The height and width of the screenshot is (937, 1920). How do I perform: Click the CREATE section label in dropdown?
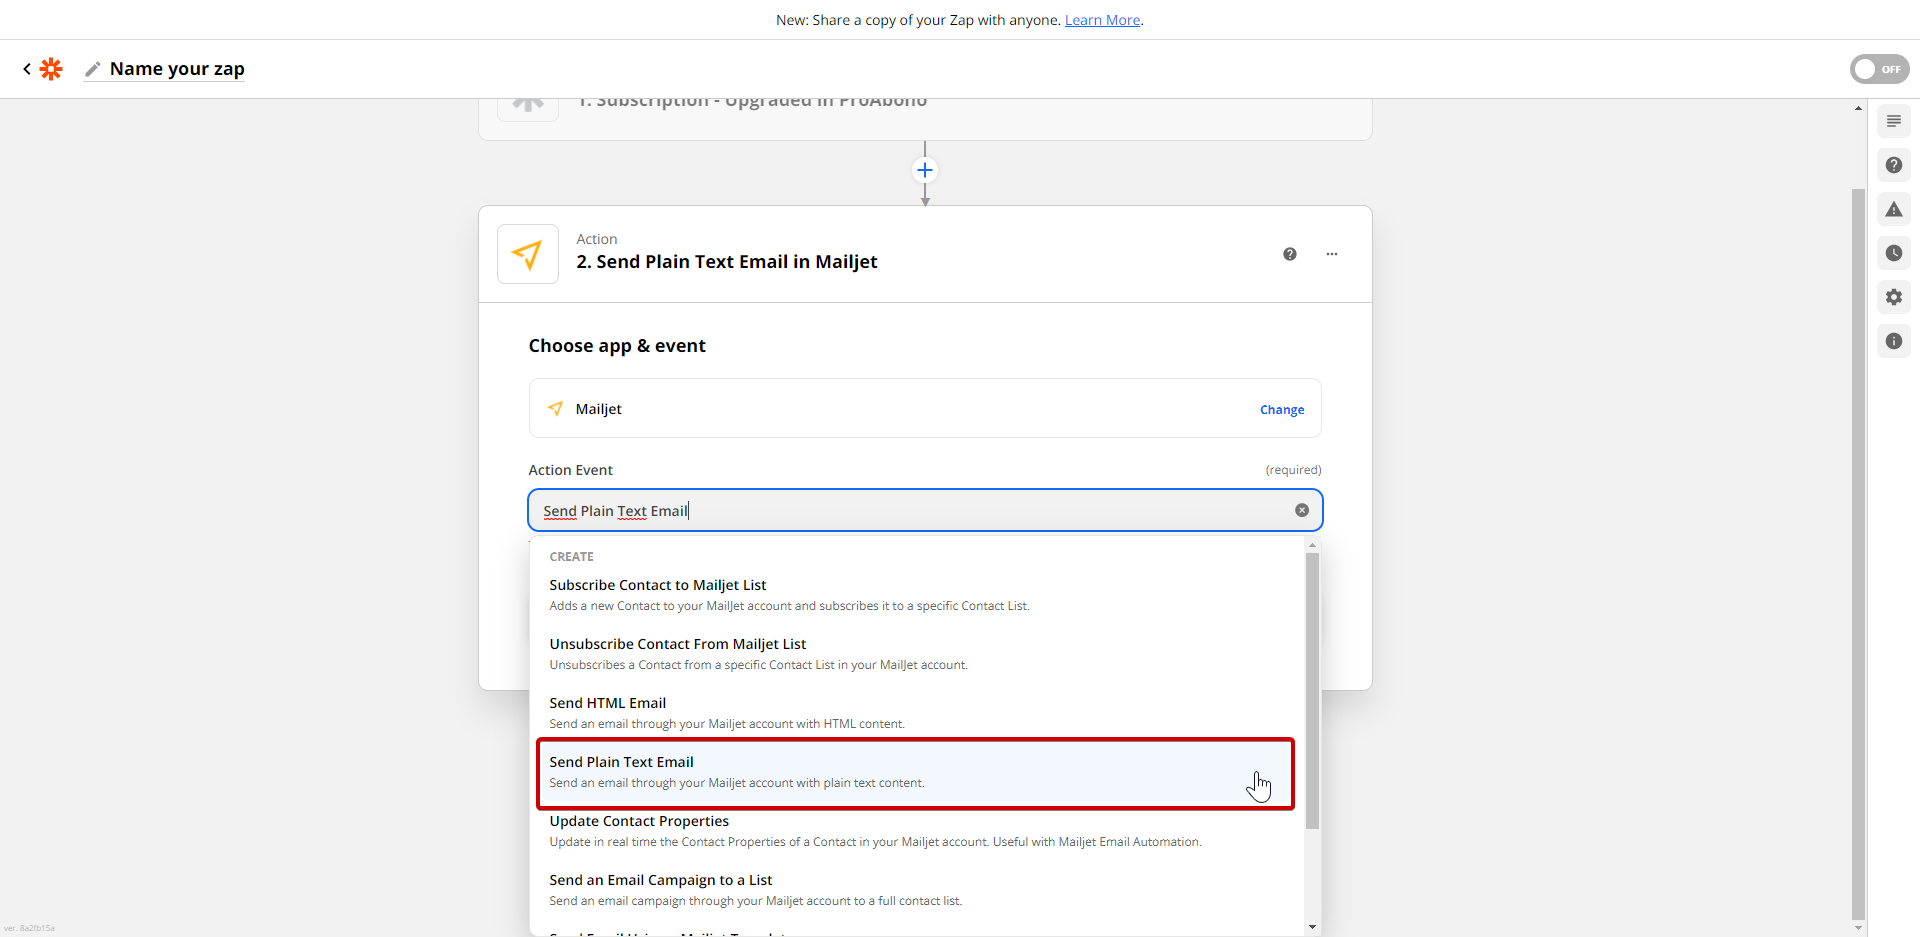(x=571, y=557)
